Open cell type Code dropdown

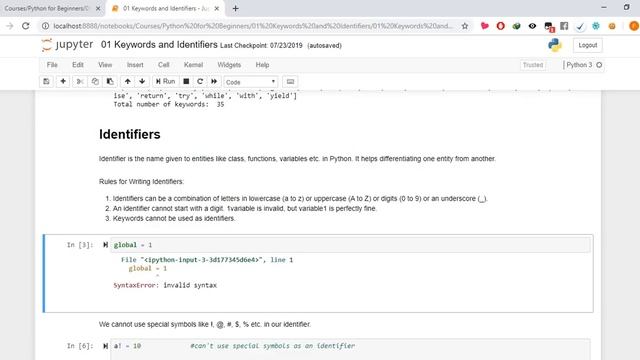point(251,82)
